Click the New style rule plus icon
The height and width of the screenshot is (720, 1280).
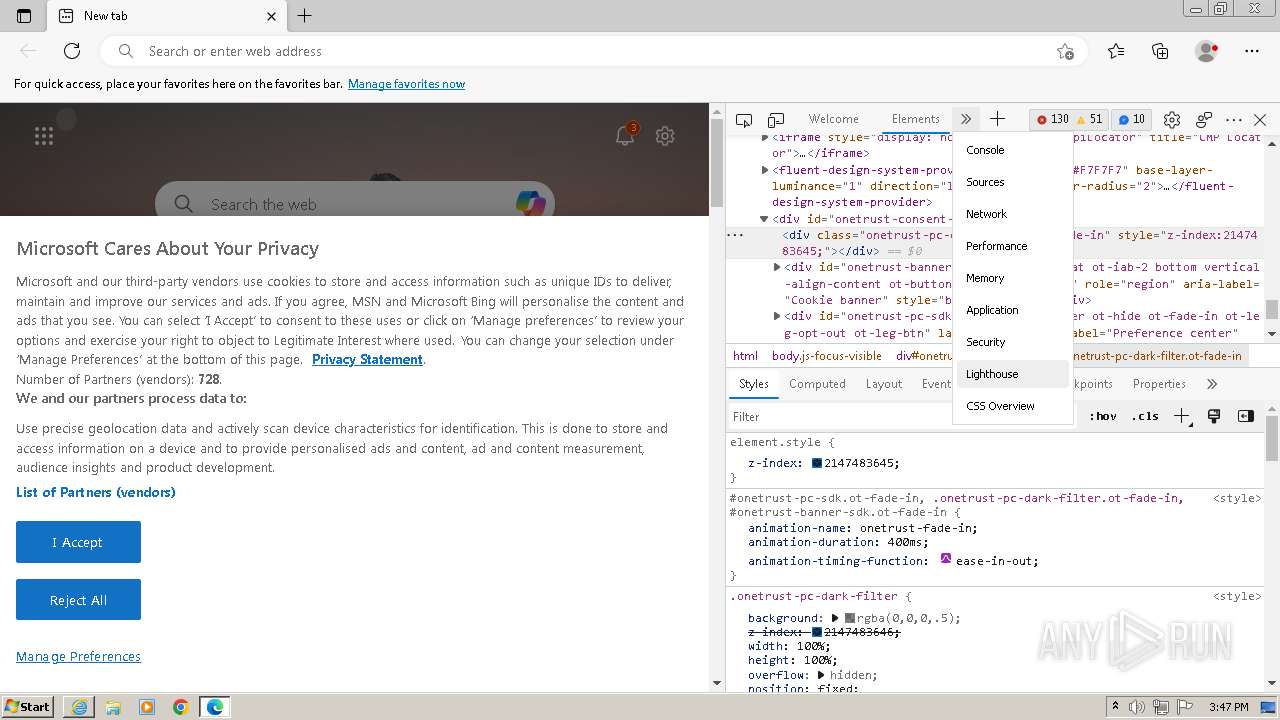point(1181,417)
